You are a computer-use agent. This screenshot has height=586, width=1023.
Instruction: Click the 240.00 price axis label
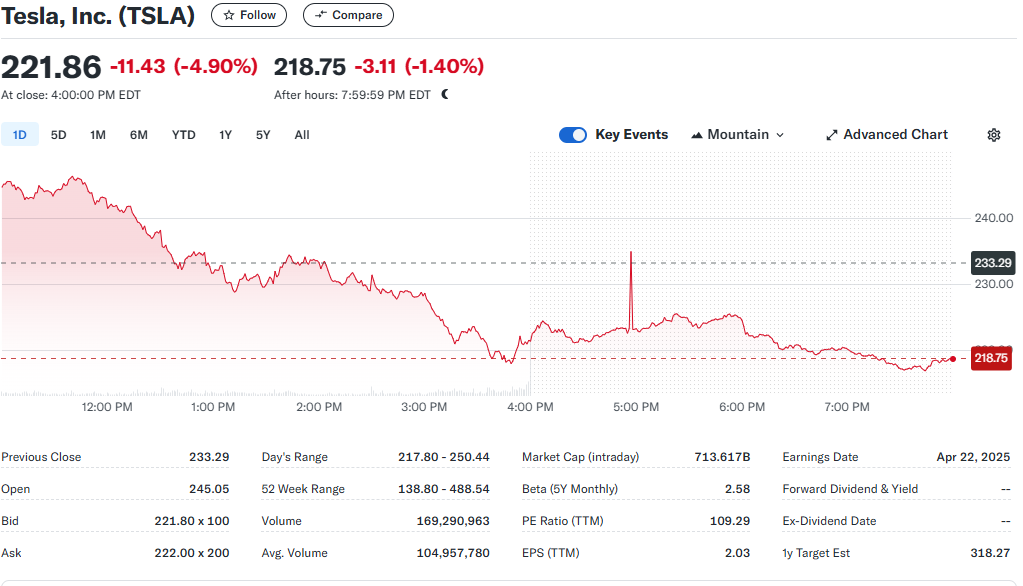pos(994,218)
